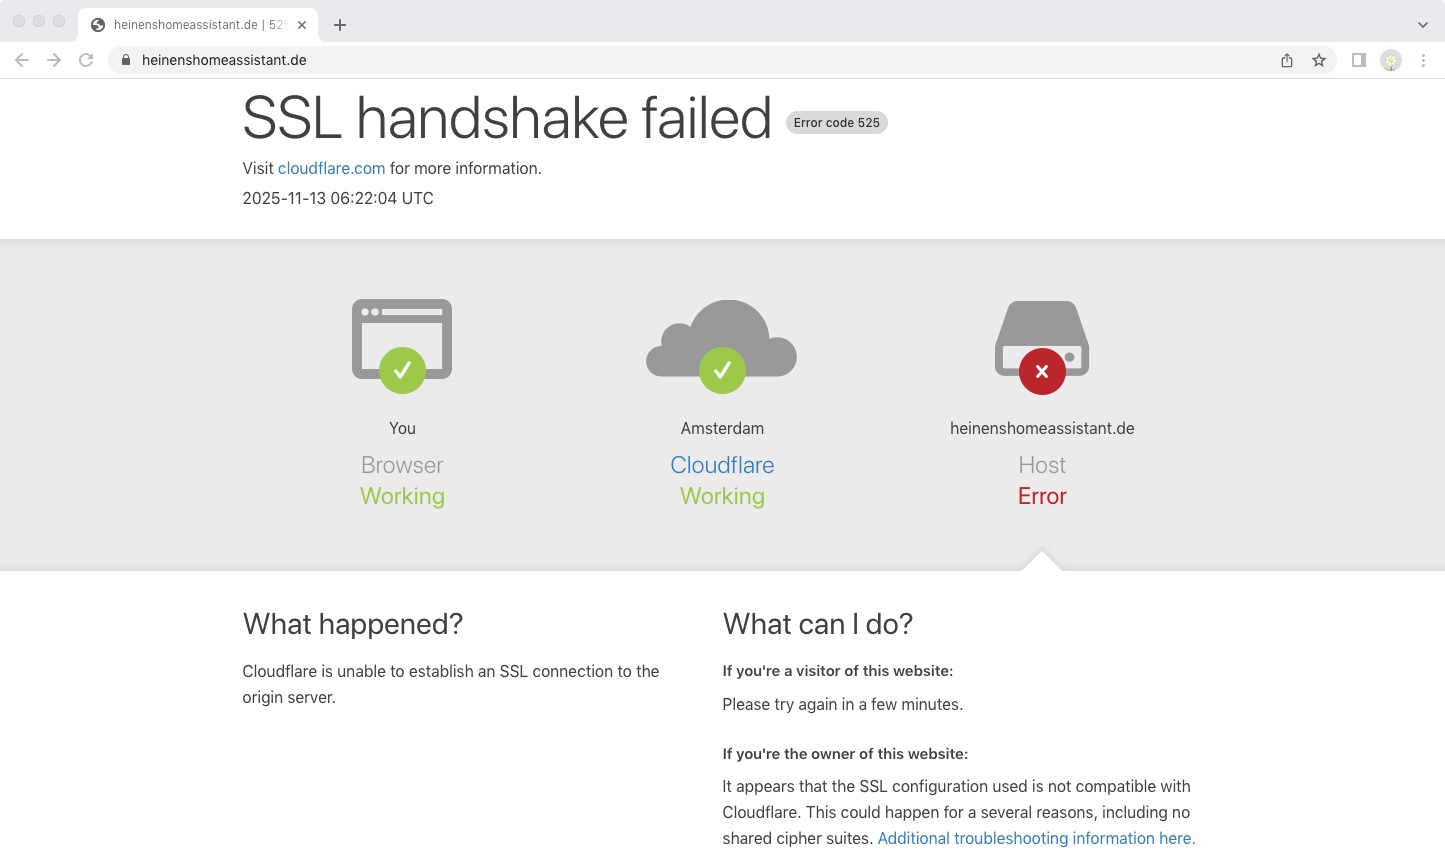The height and width of the screenshot is (853, 1445).
Task: Open Additional troubleshooting information link
Action: 1036,838
